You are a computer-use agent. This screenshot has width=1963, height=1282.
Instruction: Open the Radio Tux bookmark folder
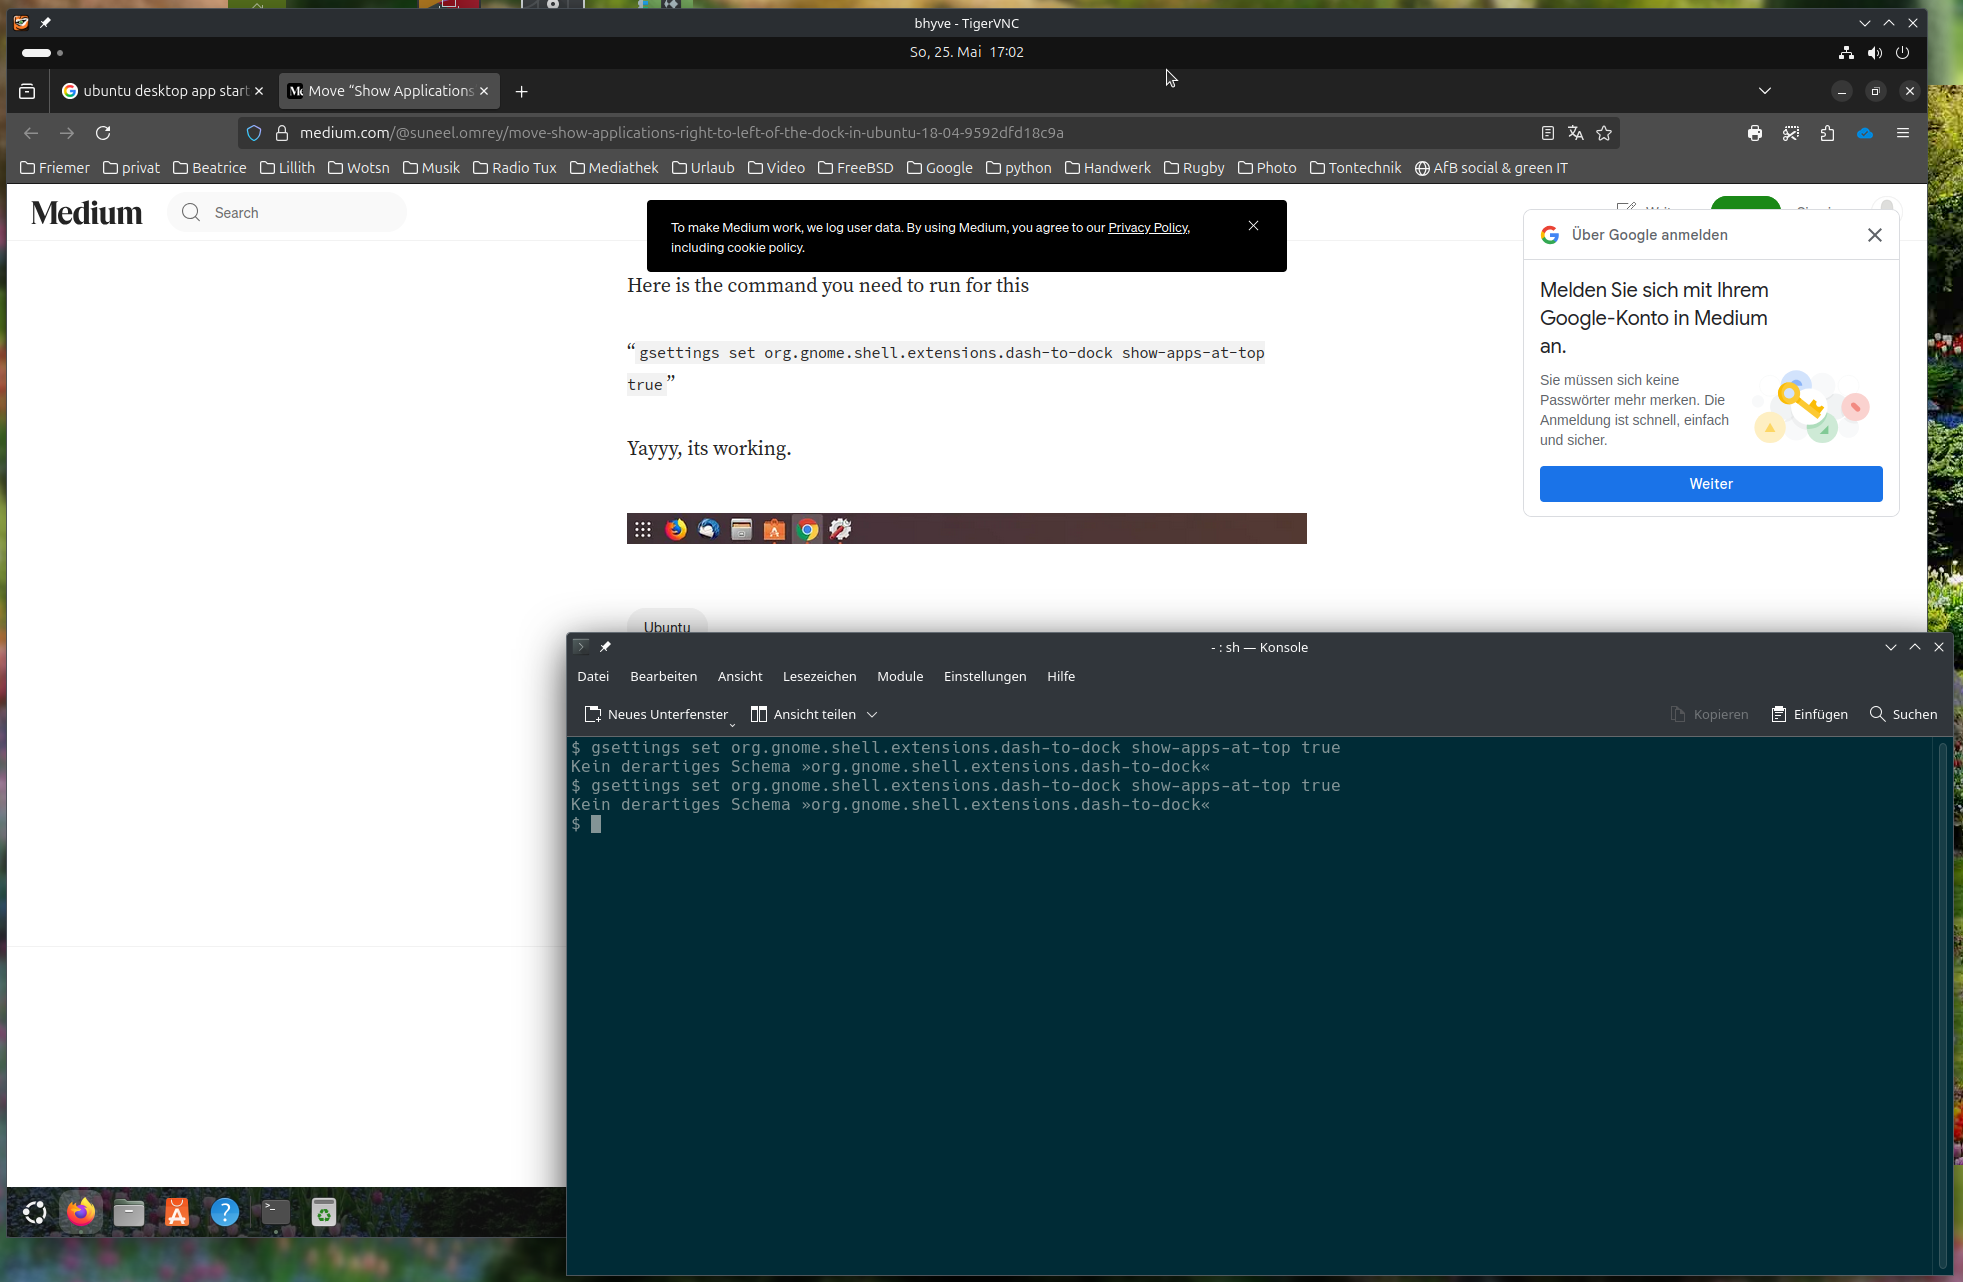[515, 168]
